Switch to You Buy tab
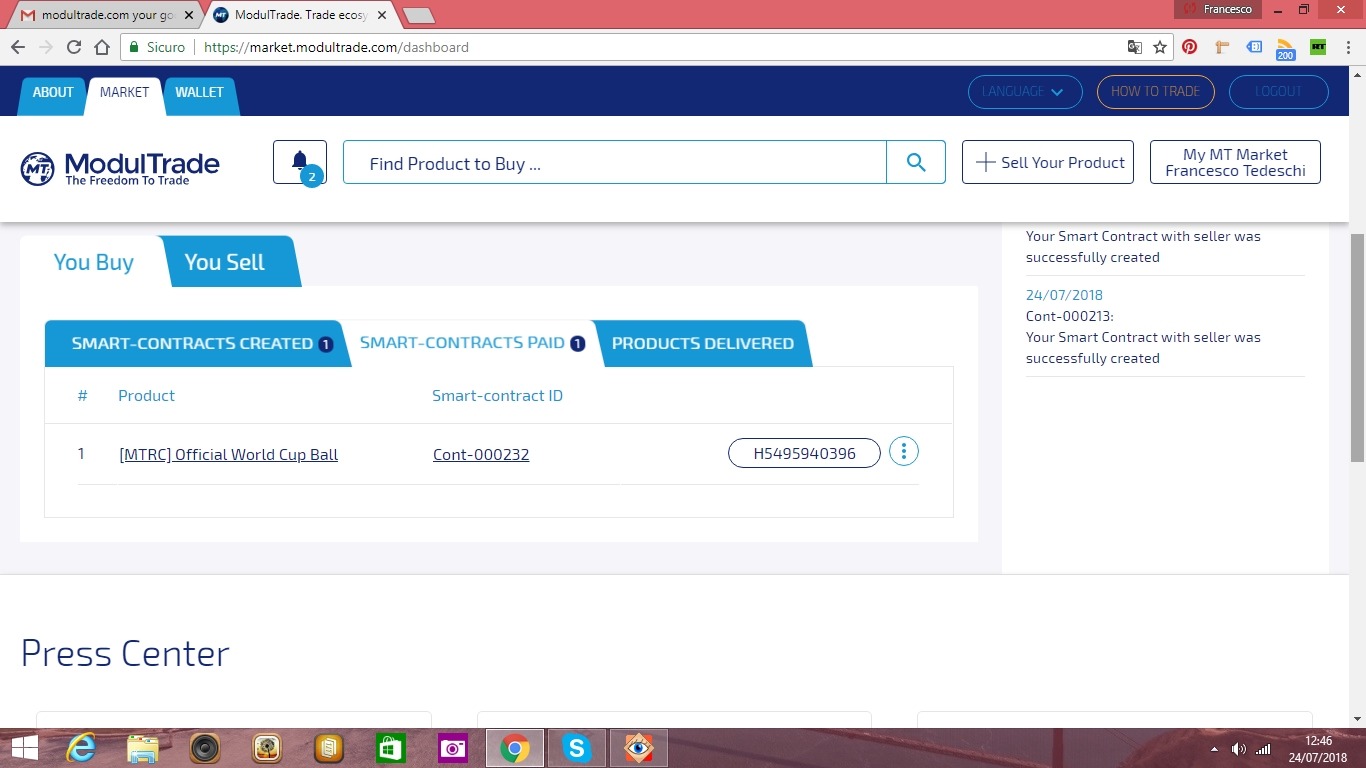 click(93, 262)
